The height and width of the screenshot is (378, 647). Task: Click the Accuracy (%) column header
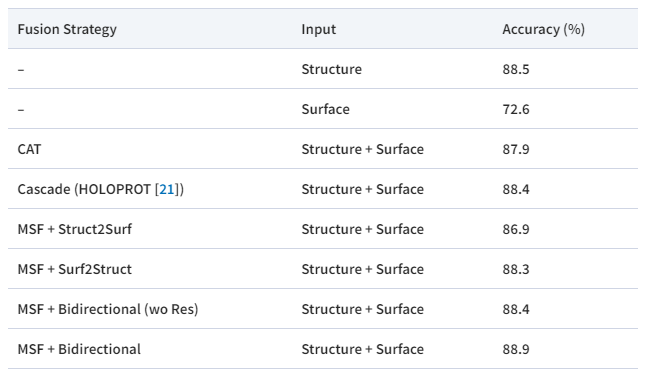543,29
